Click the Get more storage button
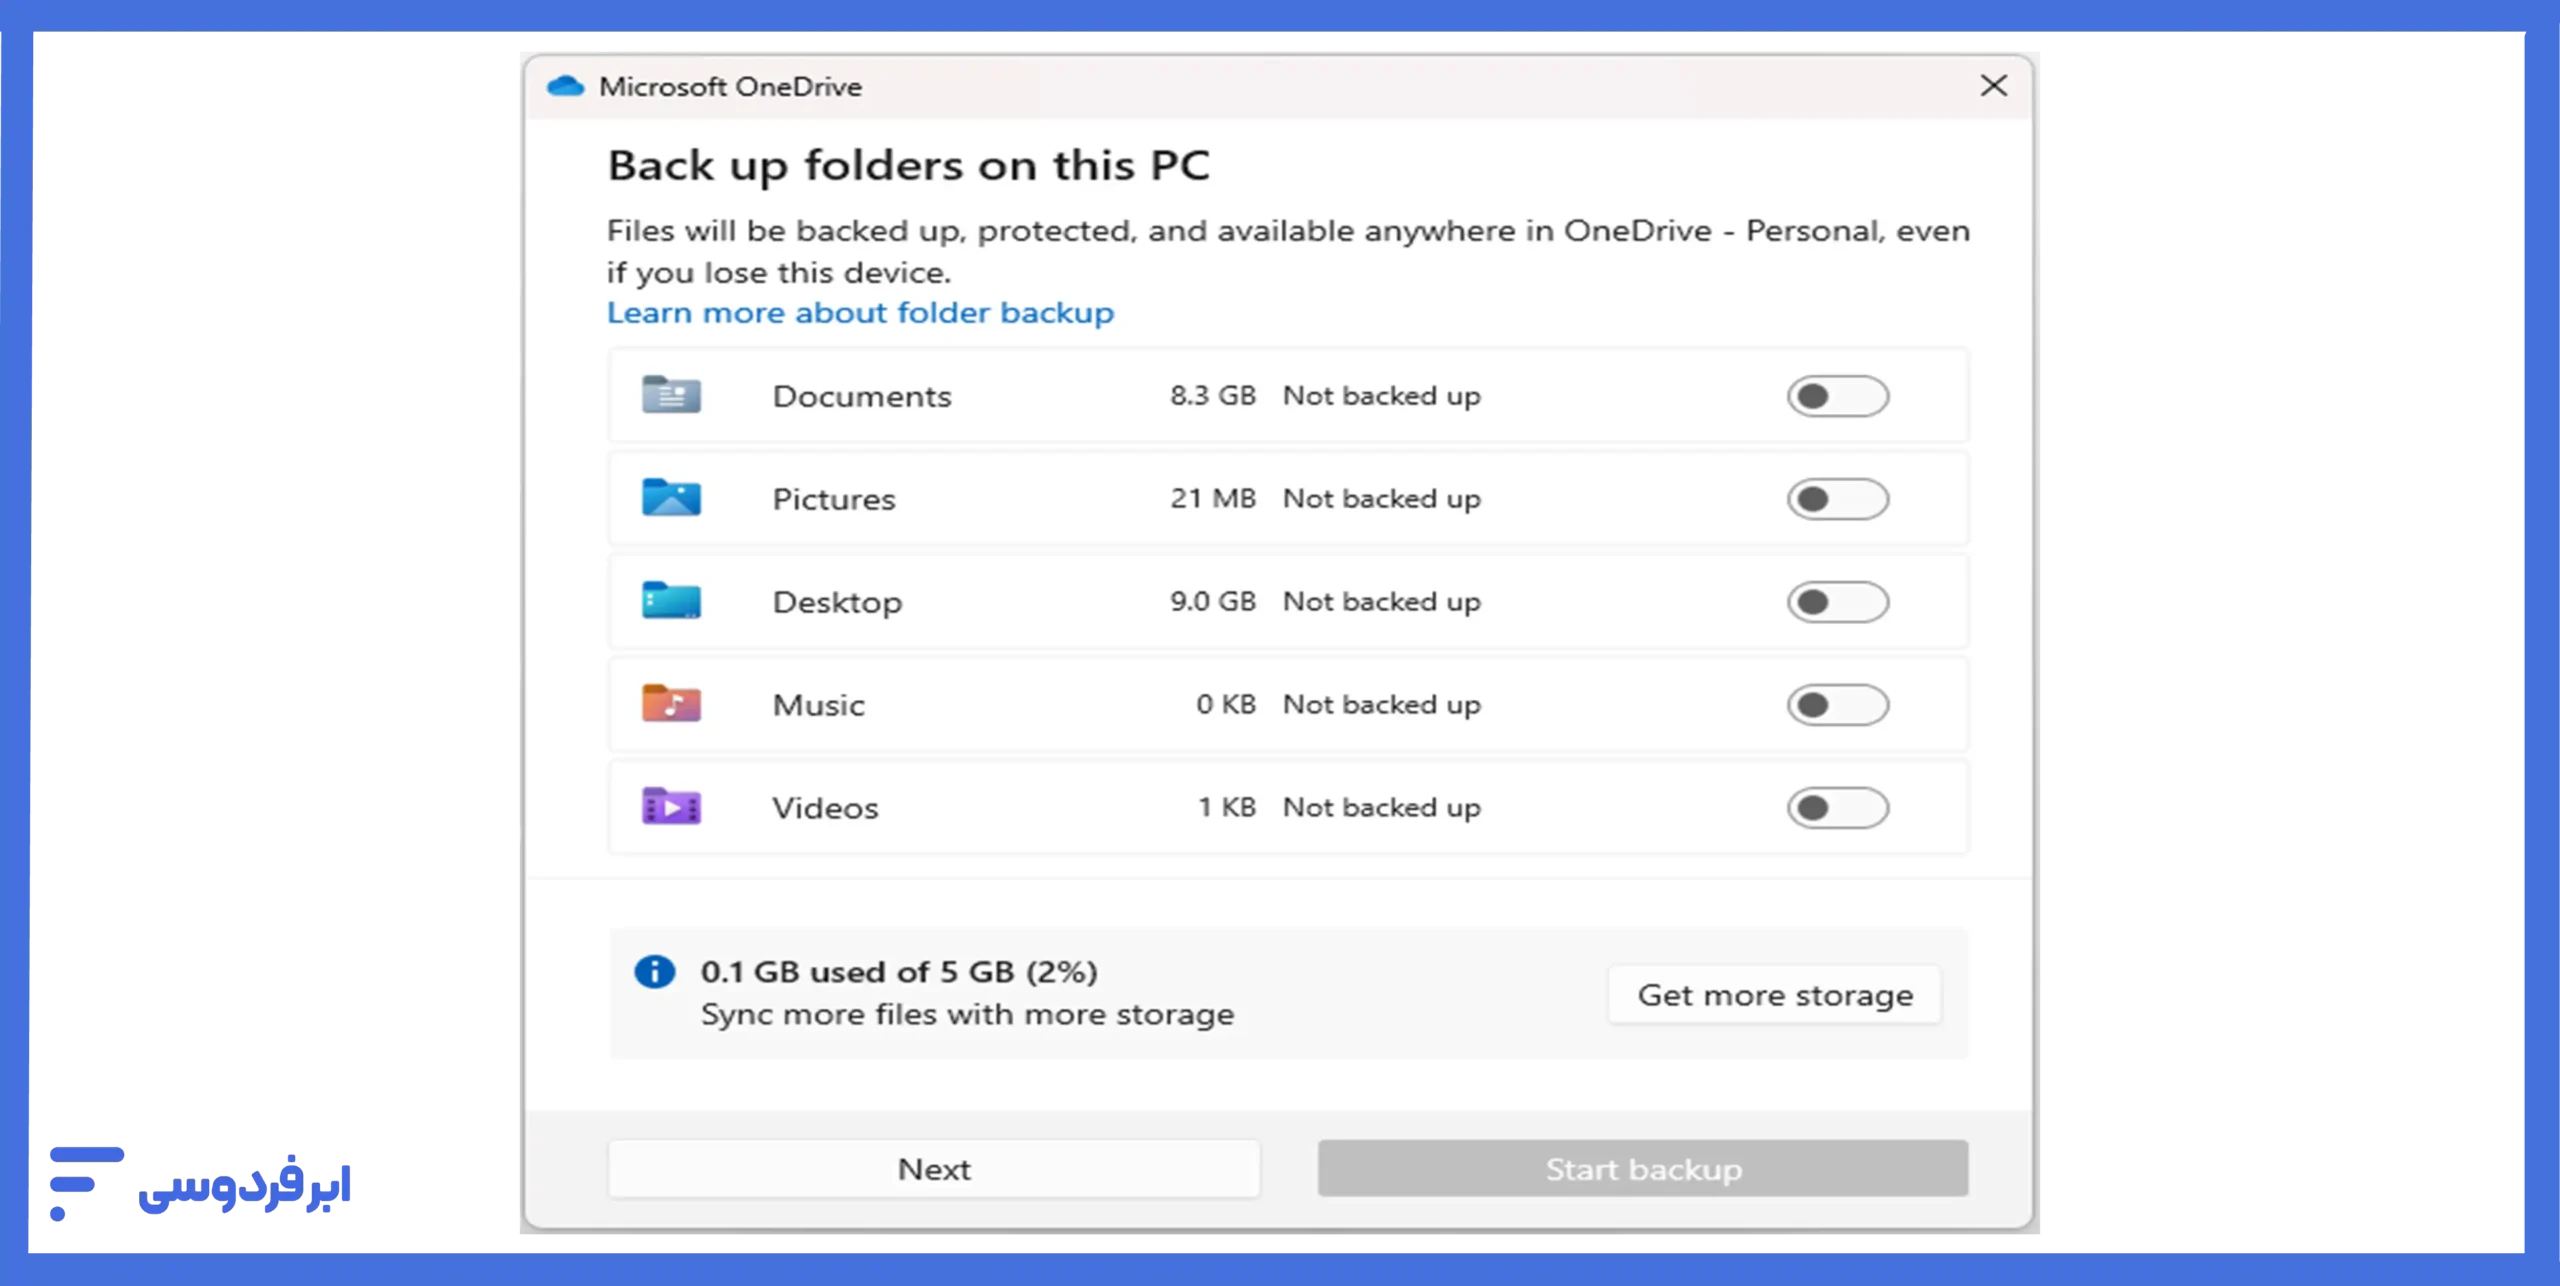 pyautogui.click(x=1775, y=994)
